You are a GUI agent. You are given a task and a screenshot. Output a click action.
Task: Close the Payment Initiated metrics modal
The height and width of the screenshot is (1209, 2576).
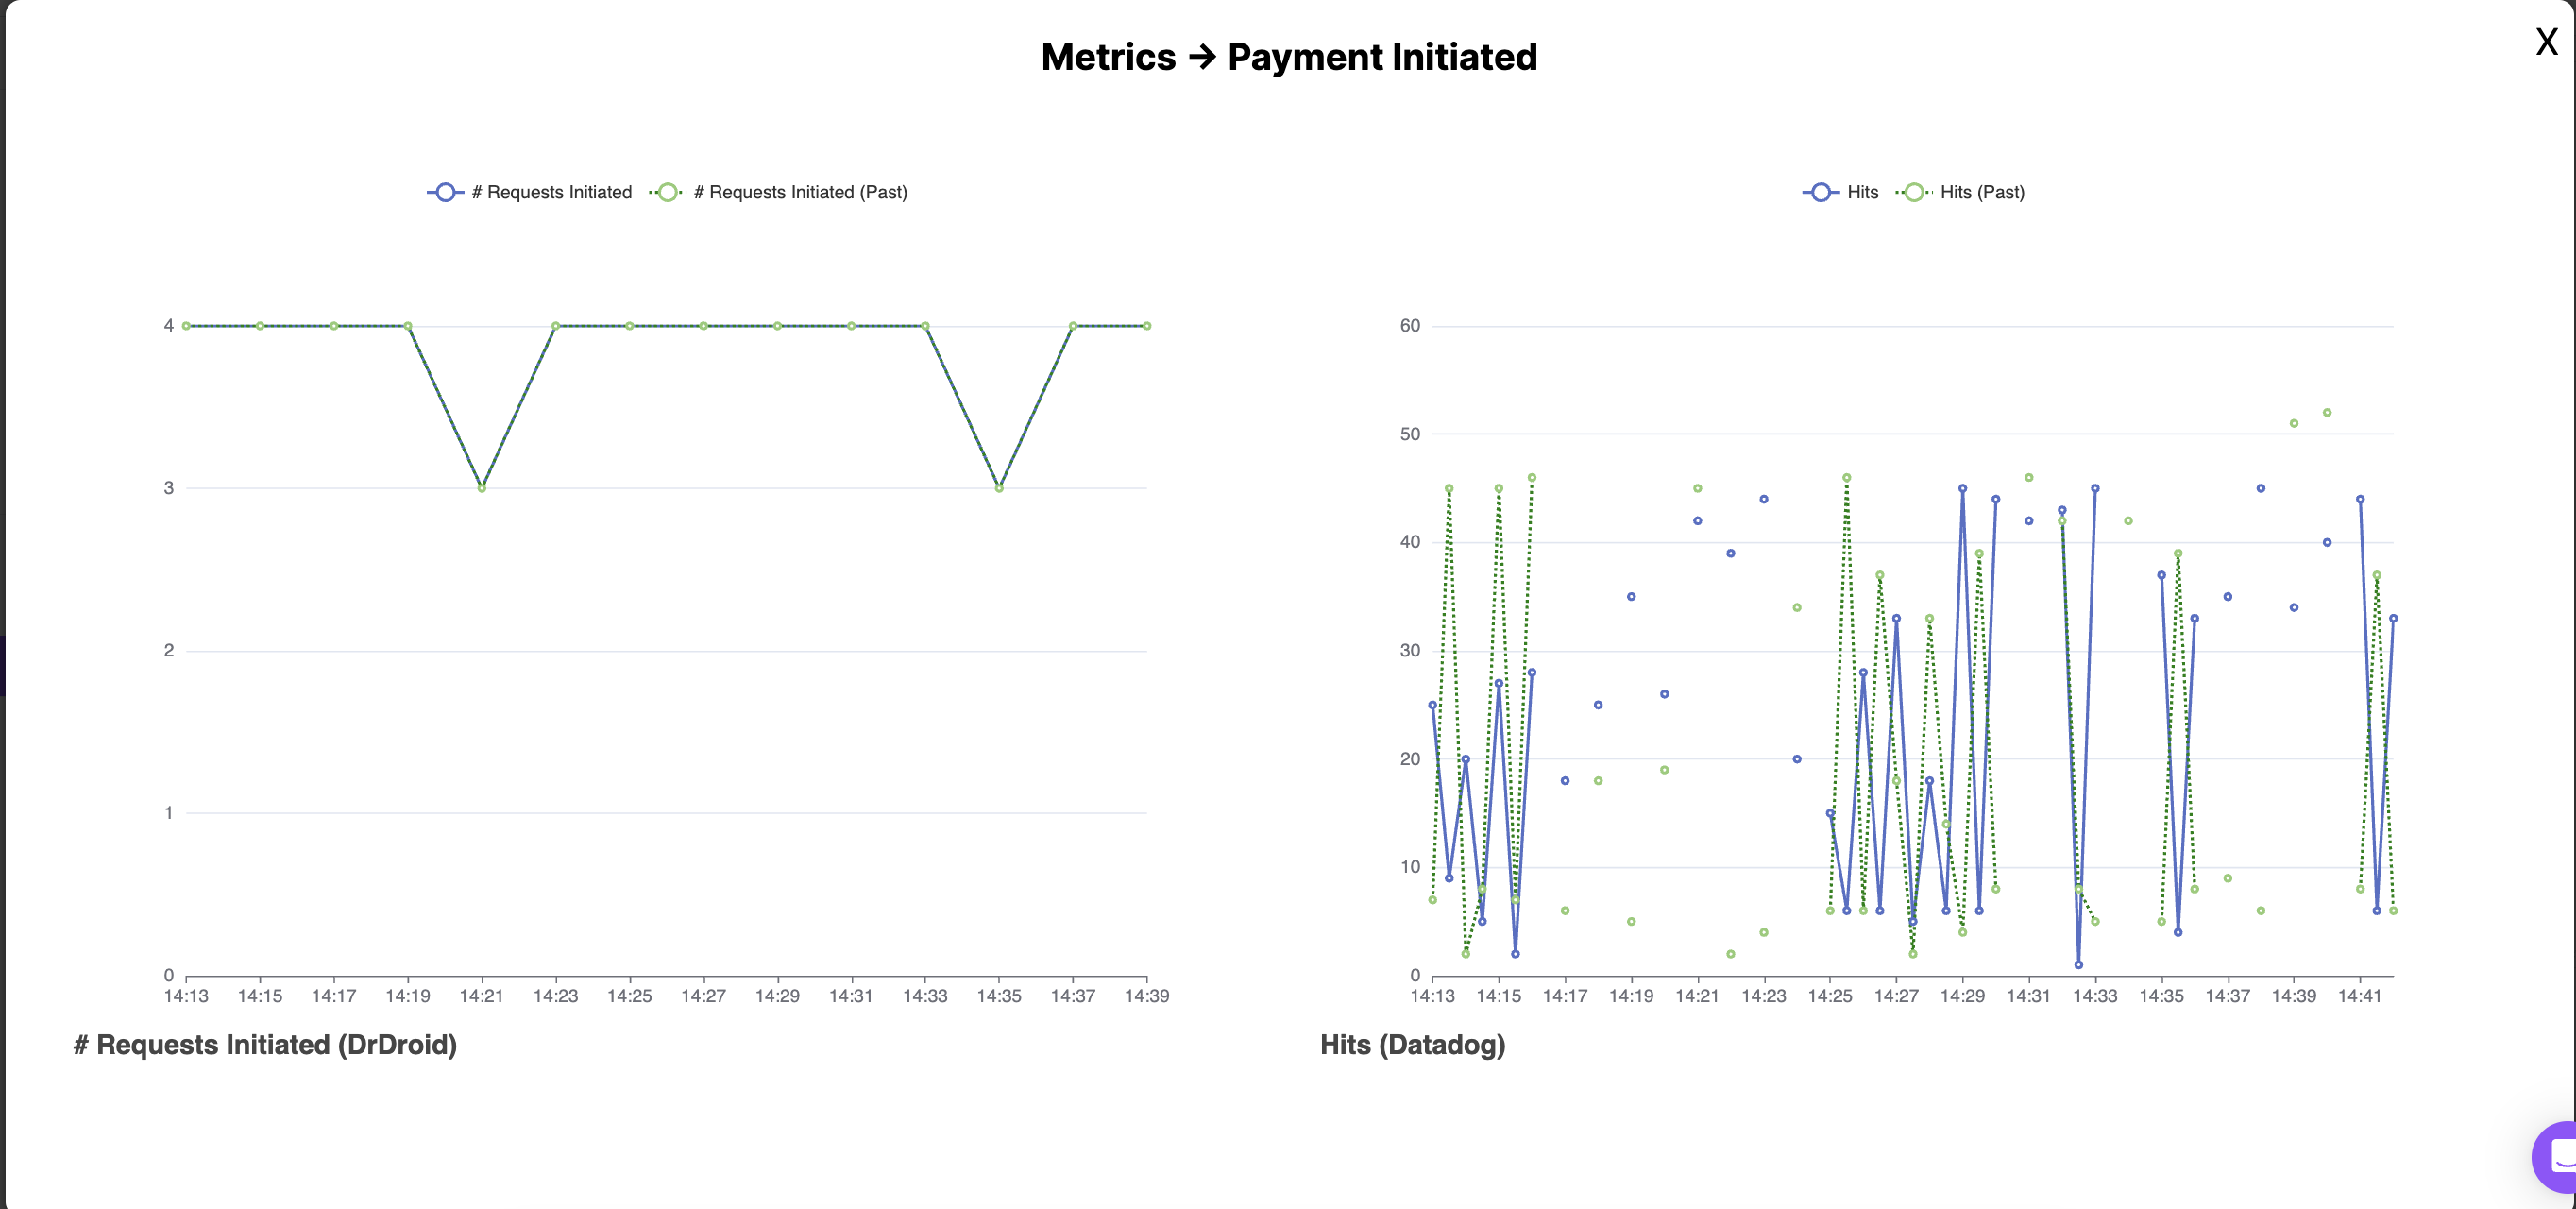(2546, 42)
